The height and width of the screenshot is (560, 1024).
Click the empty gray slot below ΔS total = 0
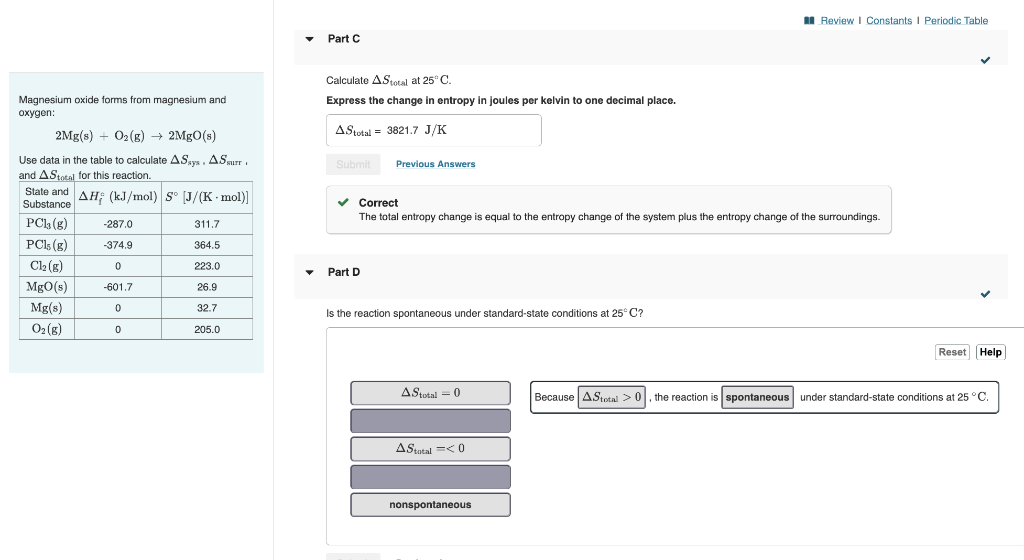(430, 421)
